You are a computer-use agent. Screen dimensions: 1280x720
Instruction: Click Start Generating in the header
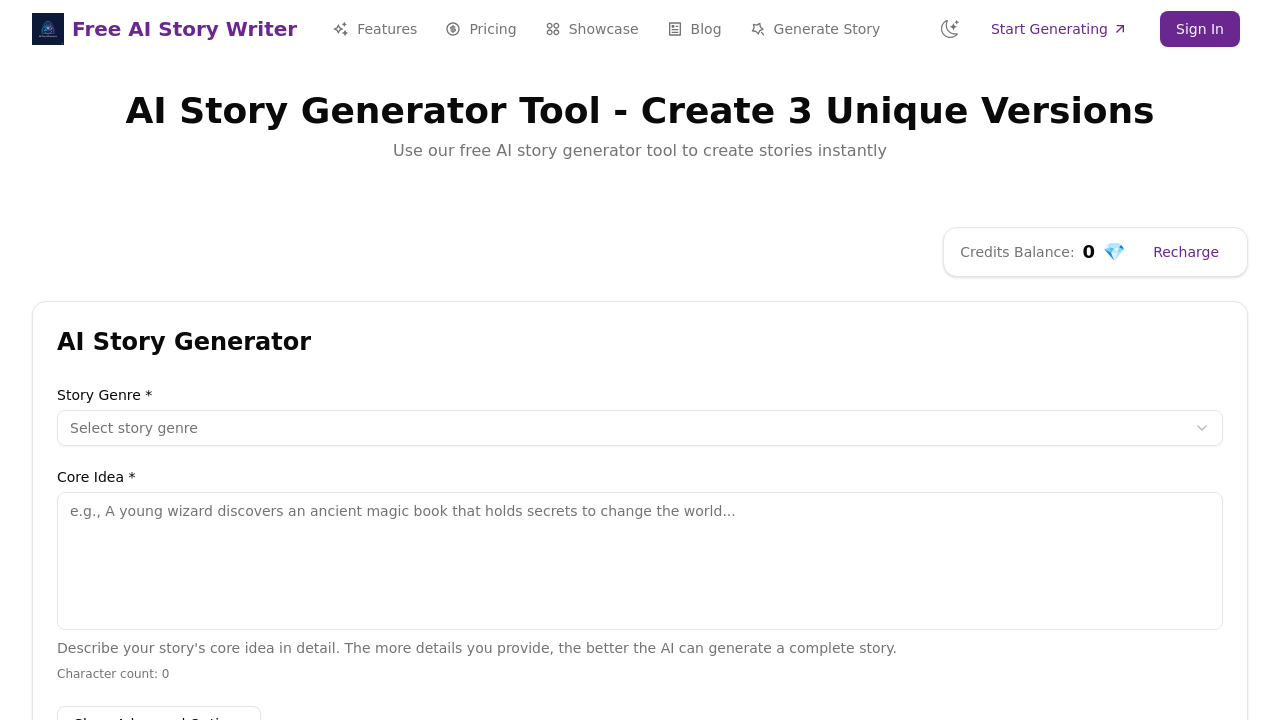1049,28
